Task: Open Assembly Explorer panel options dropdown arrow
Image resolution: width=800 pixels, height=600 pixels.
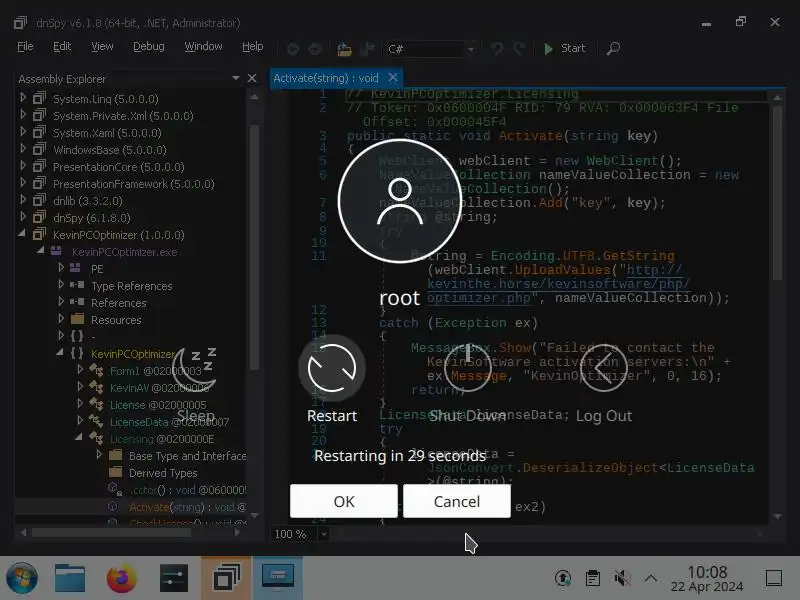Action: click(x=236, y=78)
